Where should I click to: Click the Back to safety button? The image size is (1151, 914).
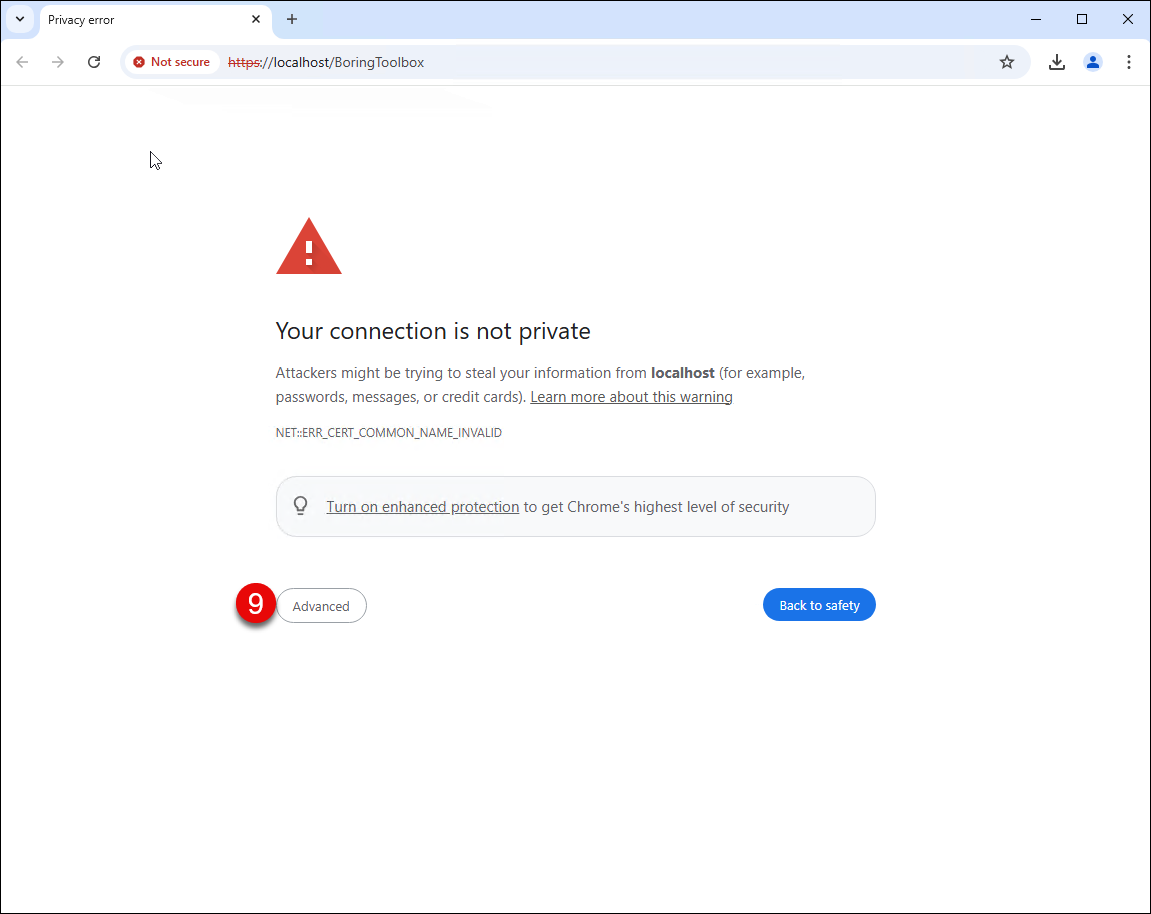coord(819,605)
